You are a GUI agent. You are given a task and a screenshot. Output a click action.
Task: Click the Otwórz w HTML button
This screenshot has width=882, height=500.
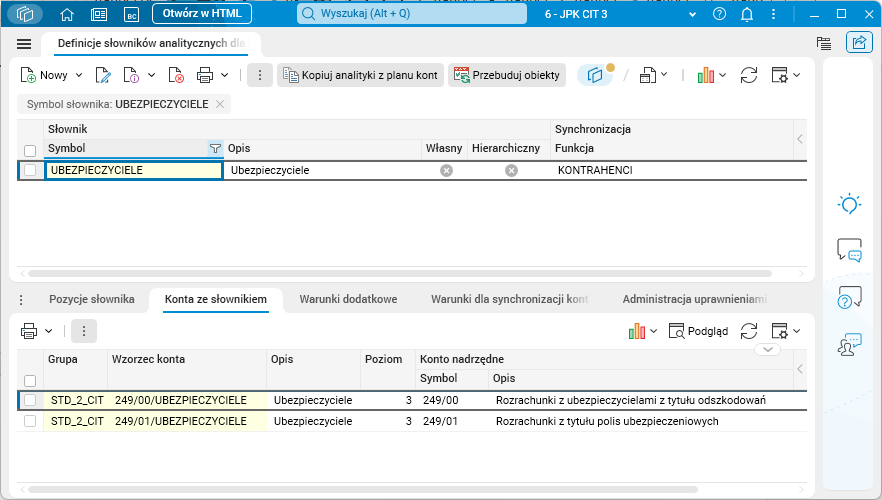click(202, 13)
